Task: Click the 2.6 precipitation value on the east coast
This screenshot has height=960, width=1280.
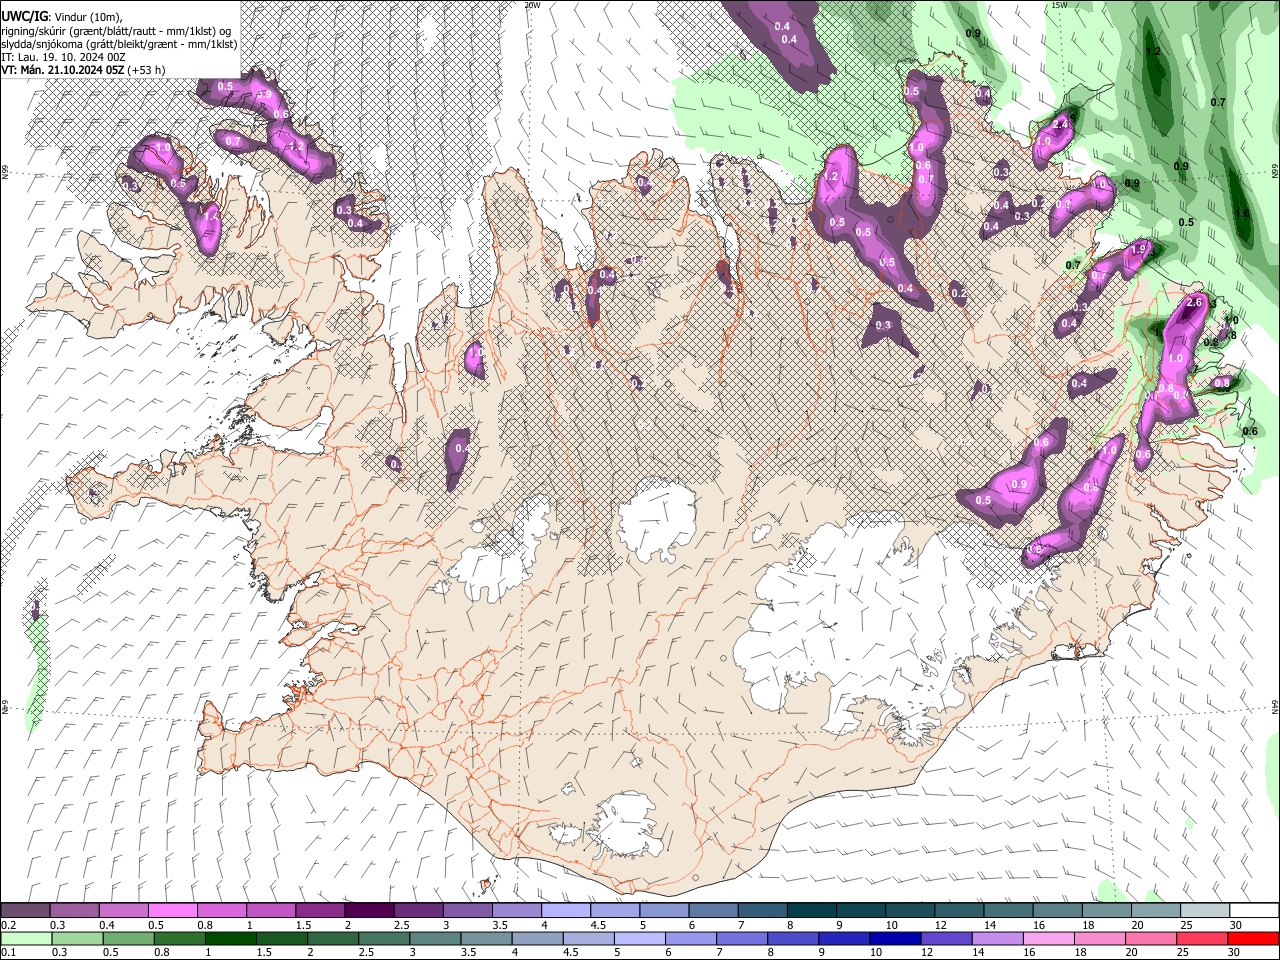Action: tap(1193, 302)
